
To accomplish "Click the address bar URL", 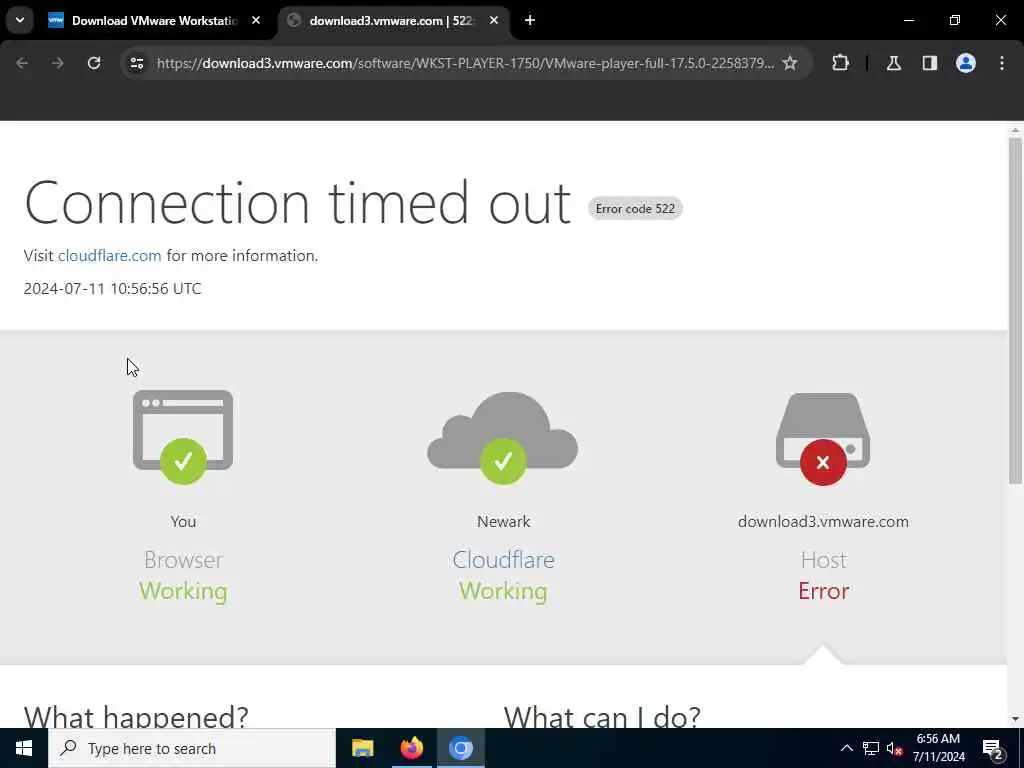I will click(x=465, y=63).
